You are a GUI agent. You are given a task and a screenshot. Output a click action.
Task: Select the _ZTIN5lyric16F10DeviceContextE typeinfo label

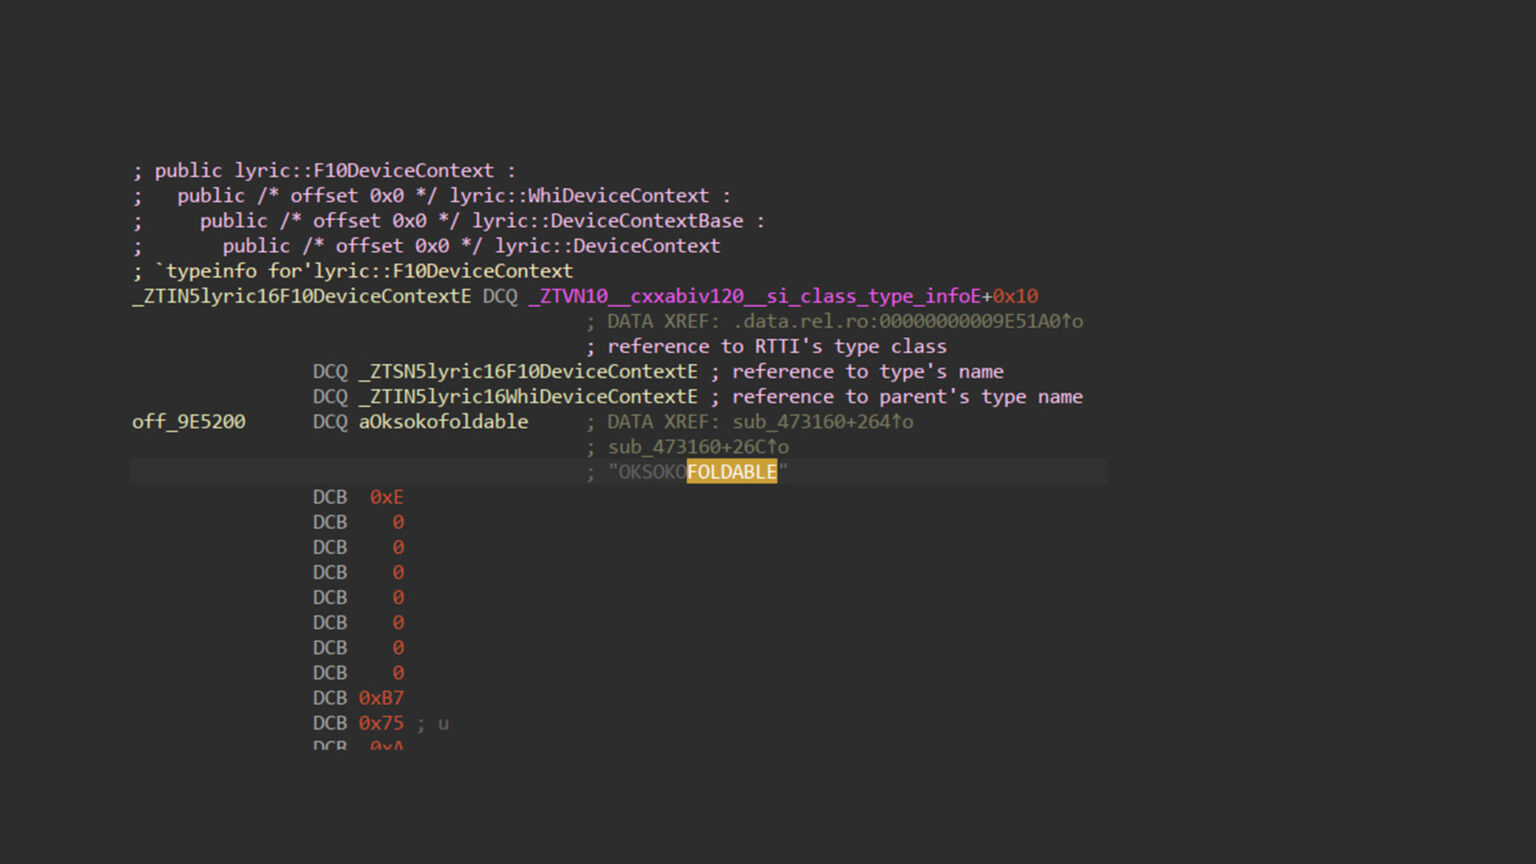point(300,296)
